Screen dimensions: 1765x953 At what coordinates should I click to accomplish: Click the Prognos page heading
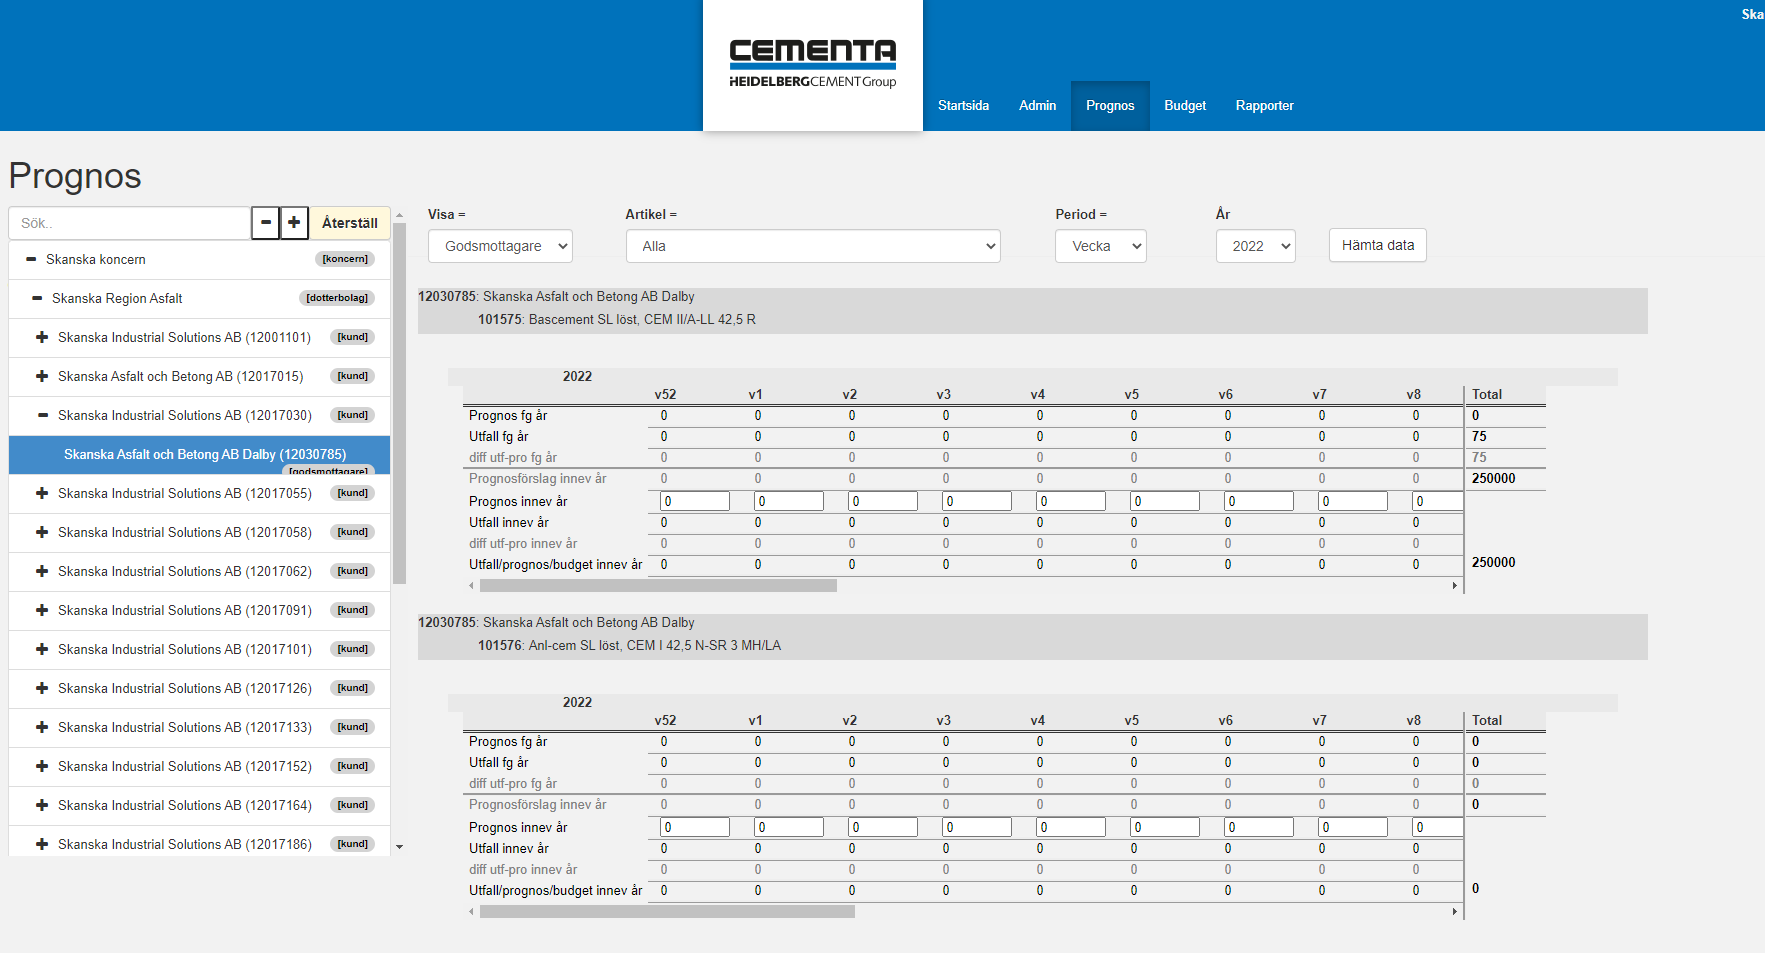[x=75, y=176]
